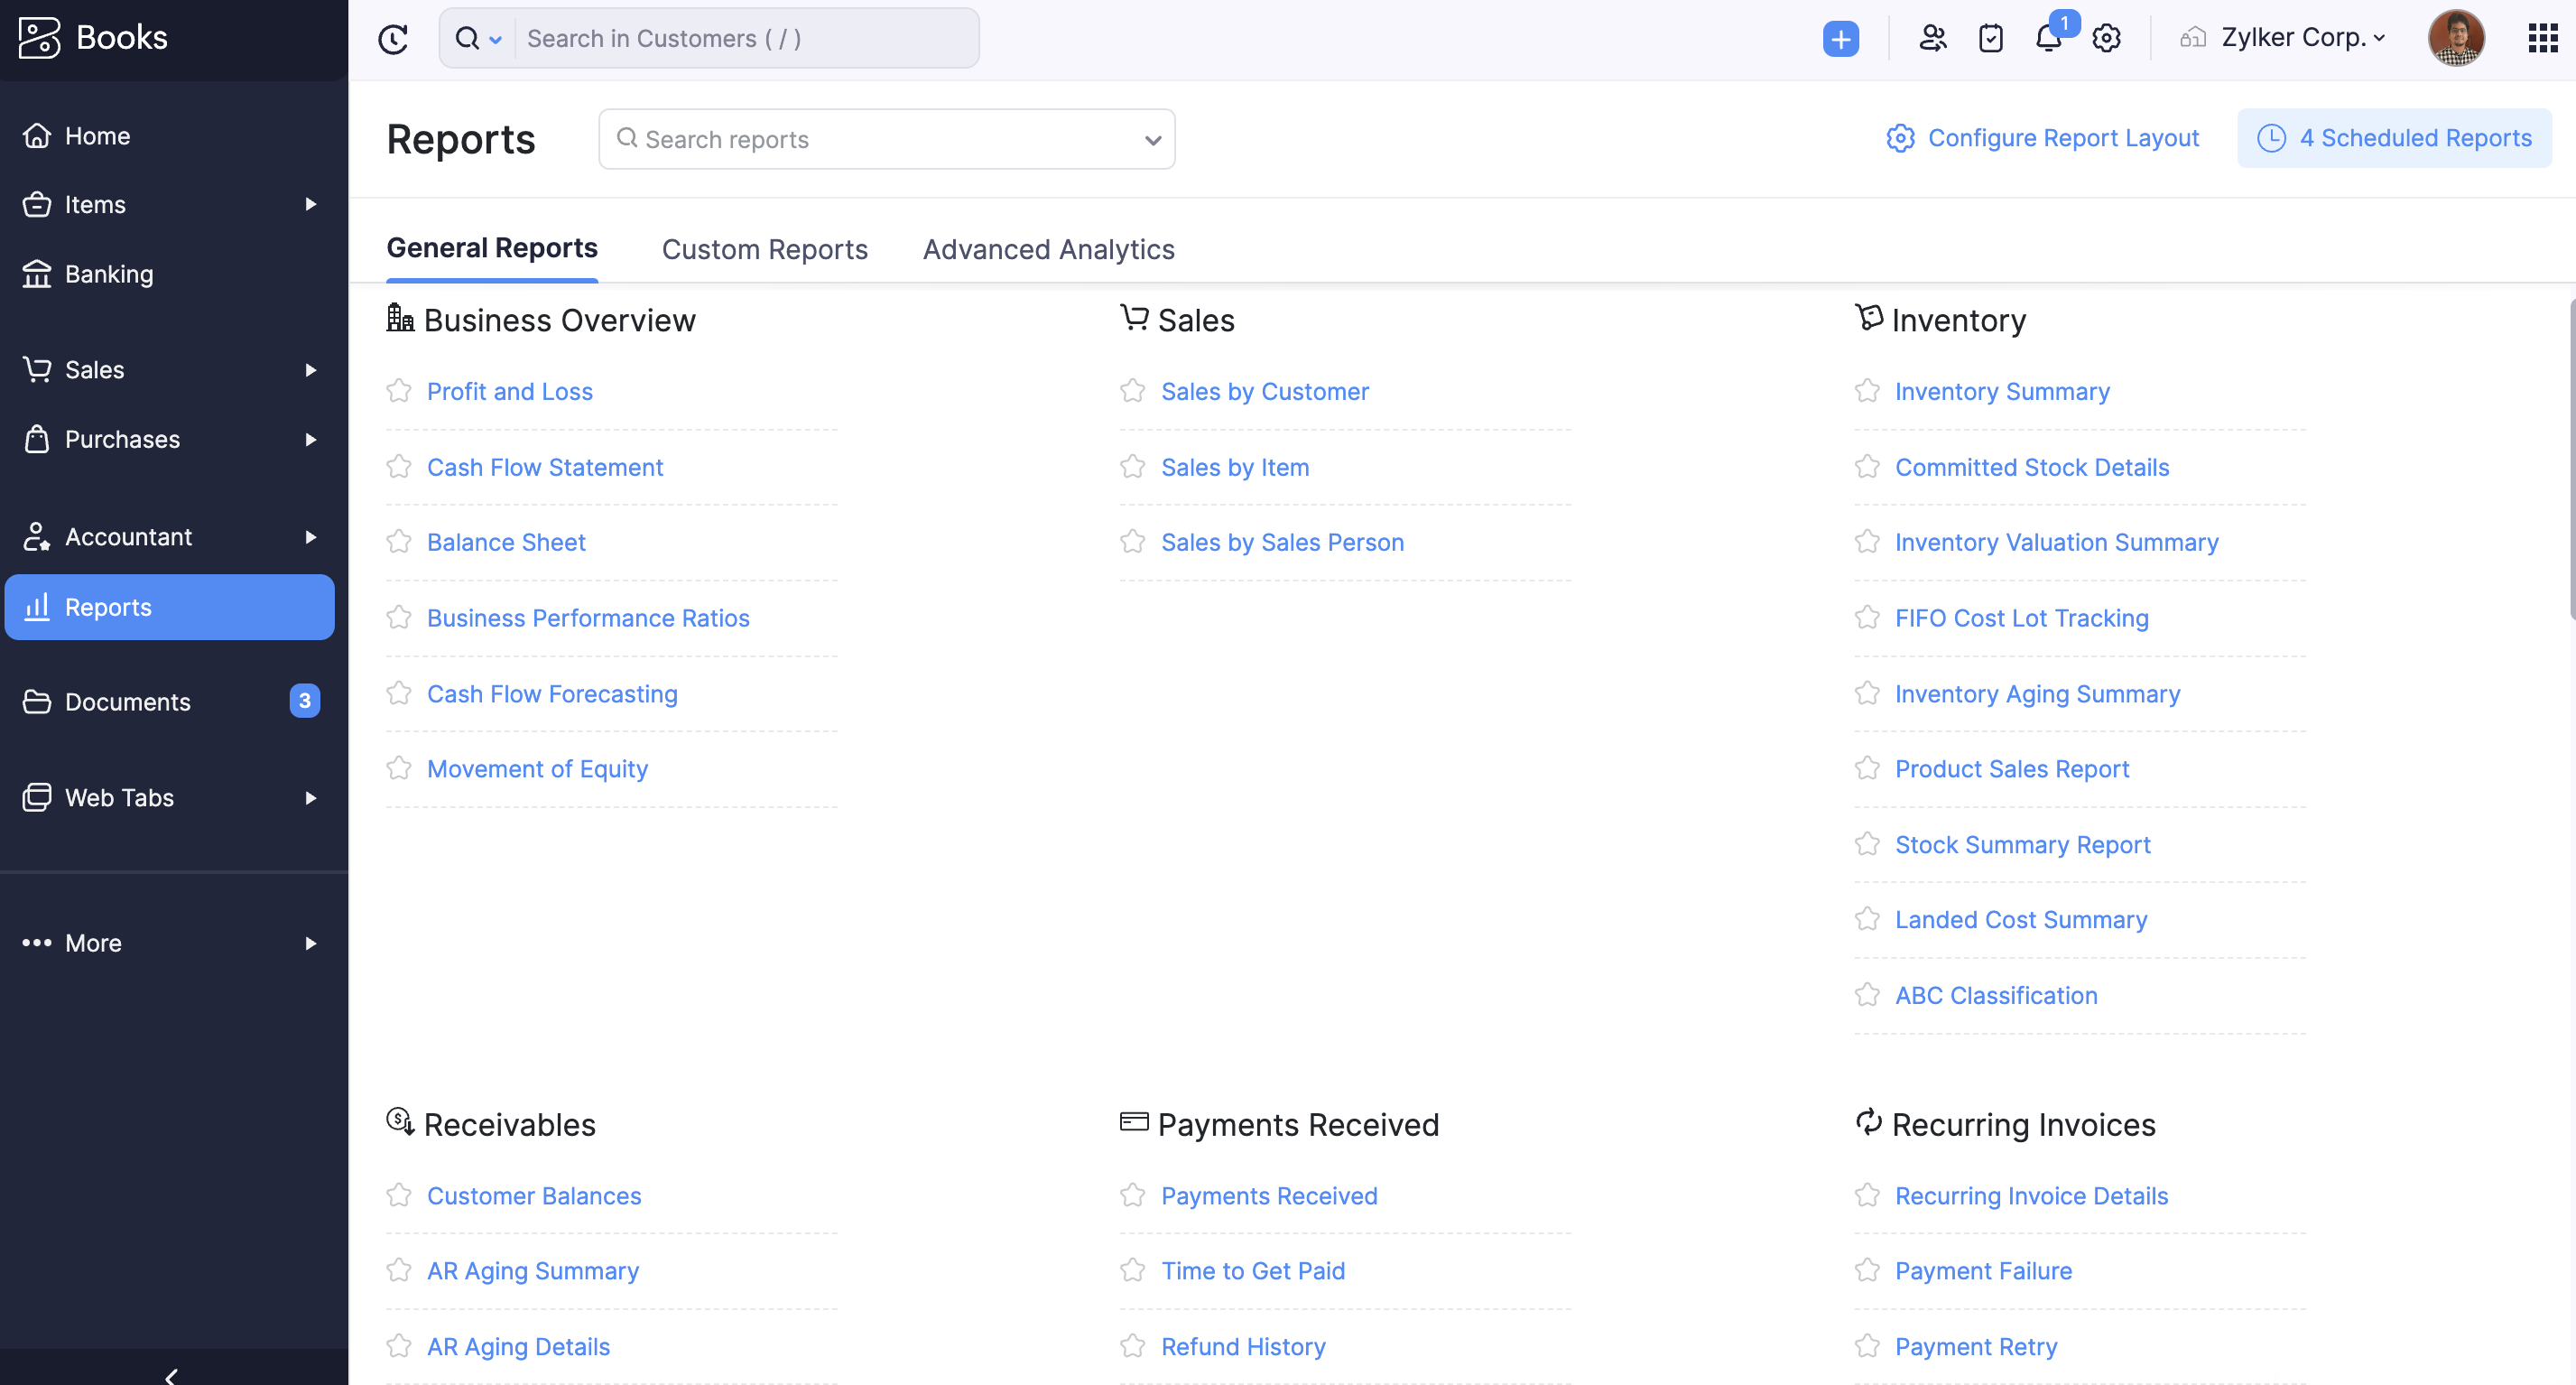Expand the Accountant sidebar menu arrow
The image size is (2576, 1385).
click(x=311, y=537)
